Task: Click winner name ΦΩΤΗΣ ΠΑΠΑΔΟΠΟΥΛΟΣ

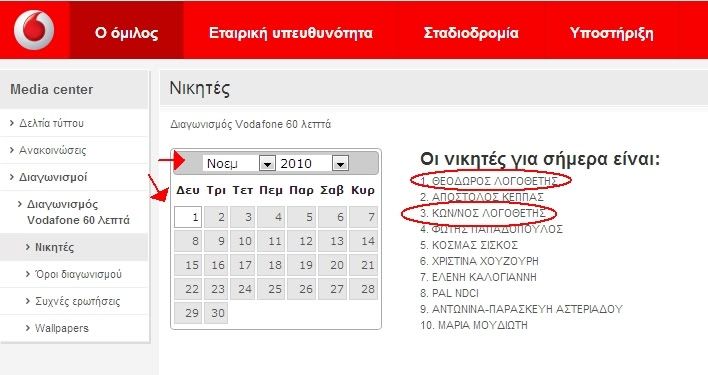Action: pos(497,229)
